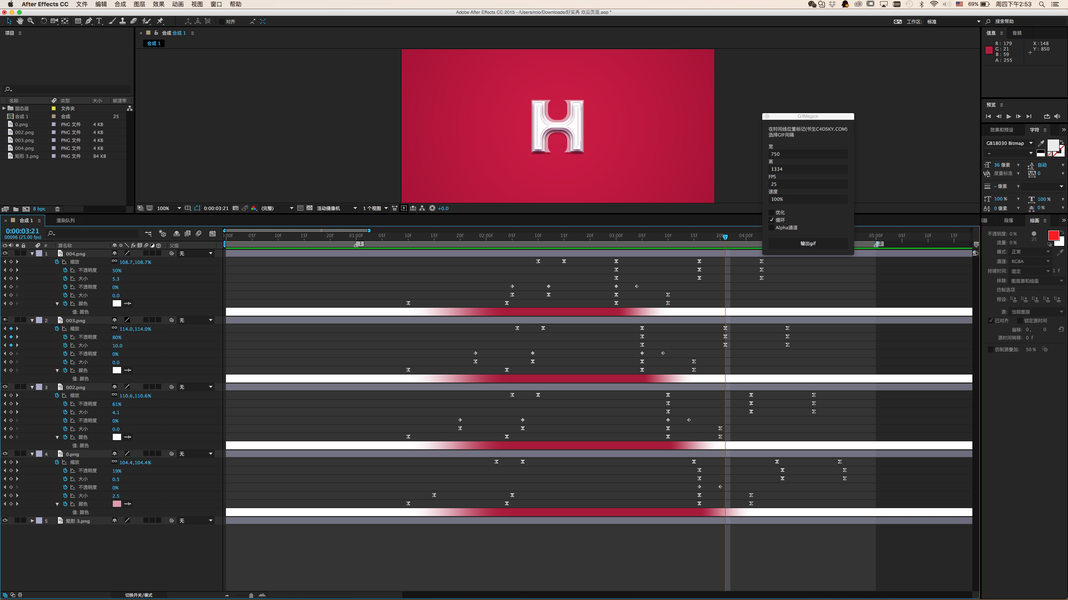Open the font family GB18030 Bitmap dropdown

click(x=1009, y=143)
